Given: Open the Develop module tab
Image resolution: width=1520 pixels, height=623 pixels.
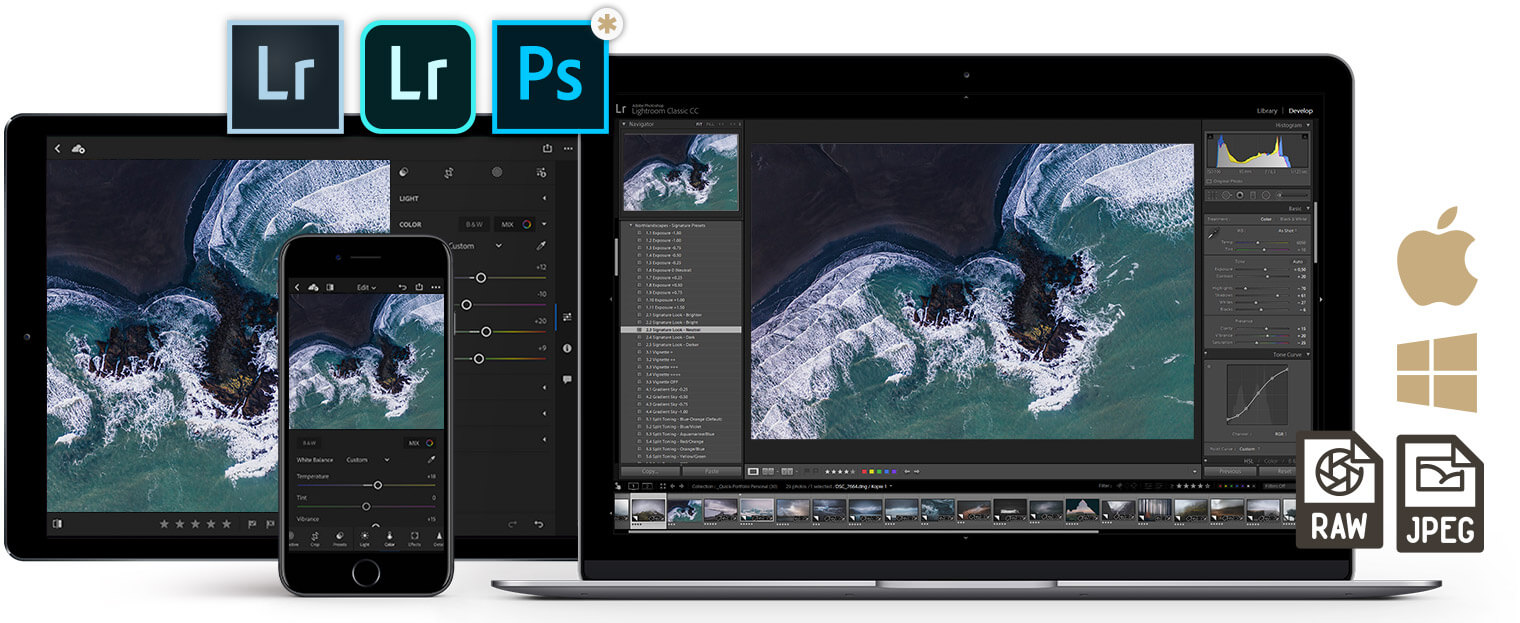Looking at the screenshot, I should click(1300, 111).
